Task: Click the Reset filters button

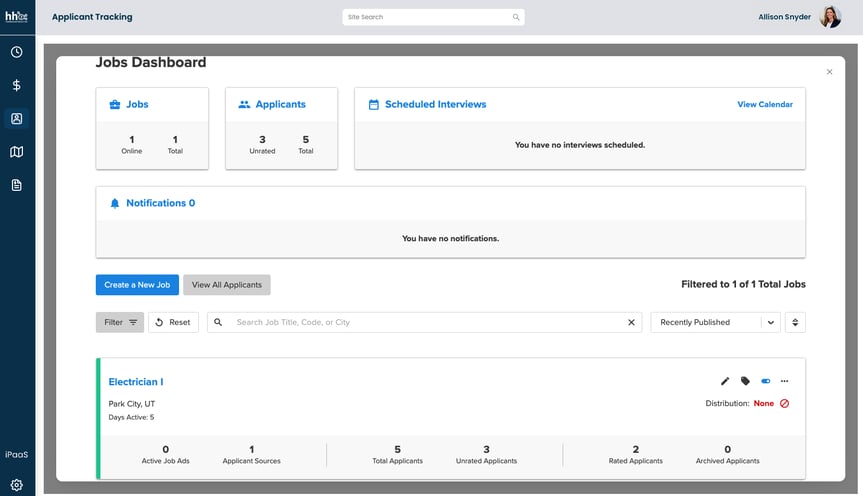Action: (x=173, y=322)
